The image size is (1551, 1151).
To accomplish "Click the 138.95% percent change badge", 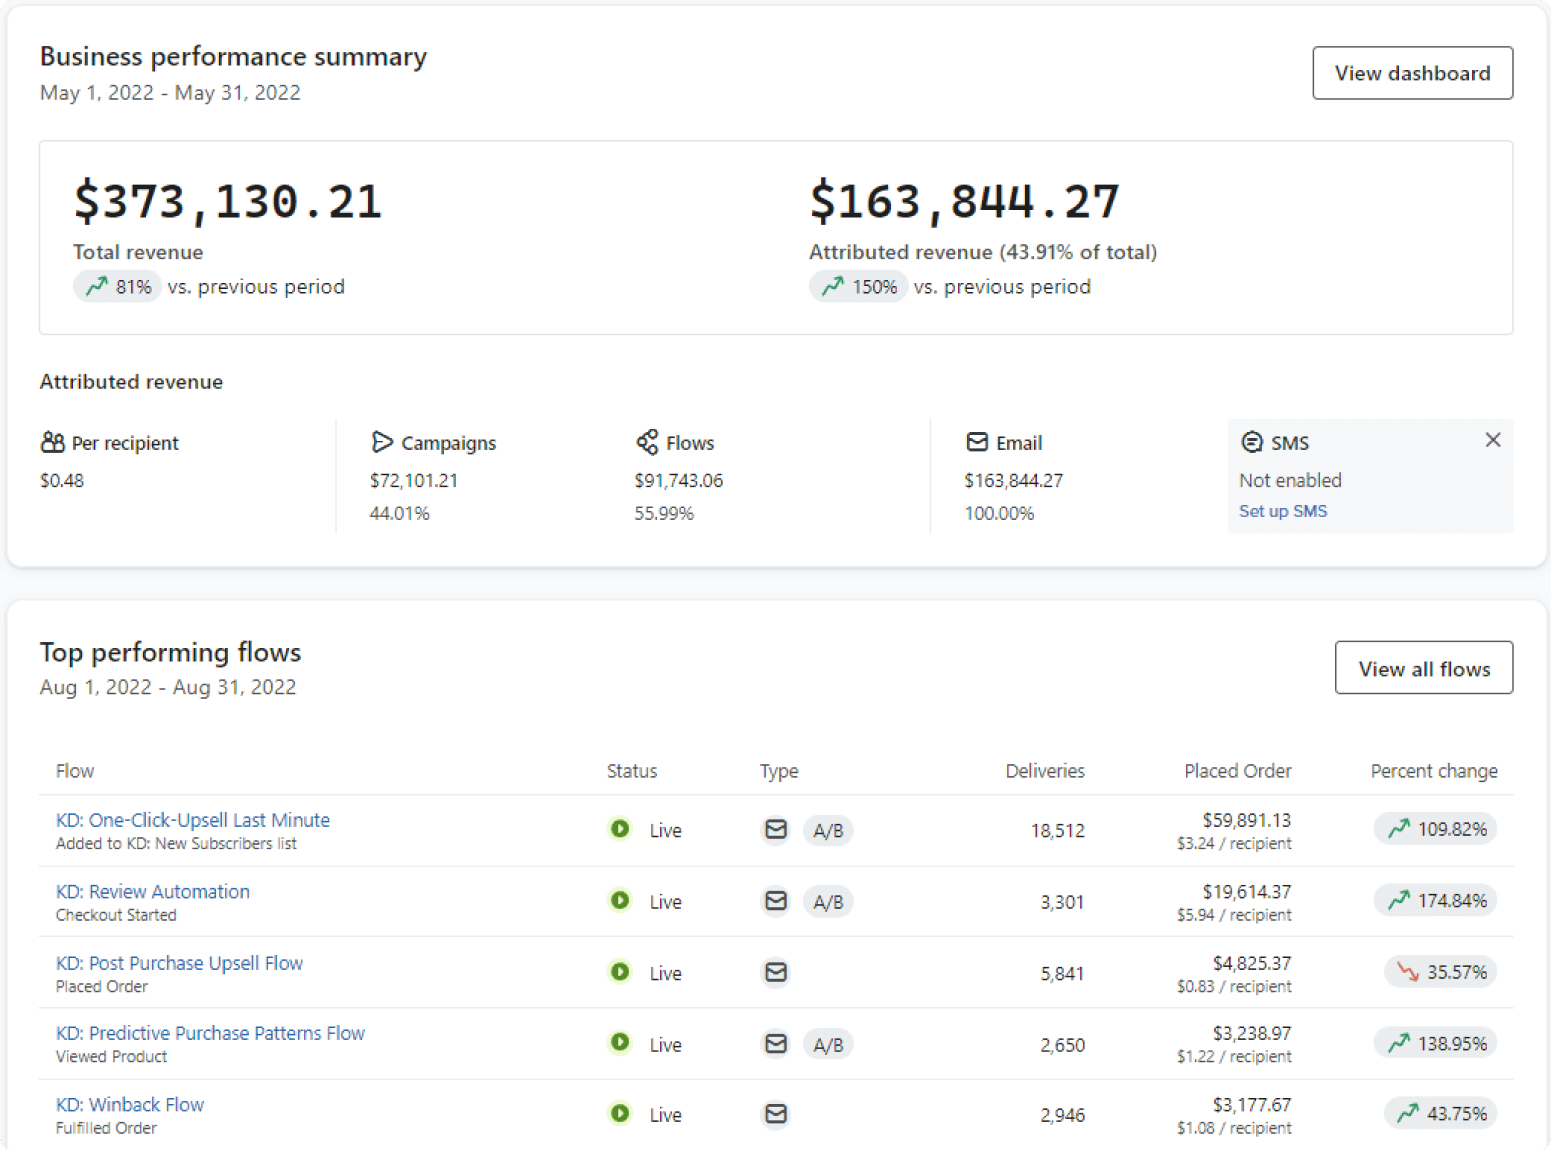I will [x=1435, y=1044].
